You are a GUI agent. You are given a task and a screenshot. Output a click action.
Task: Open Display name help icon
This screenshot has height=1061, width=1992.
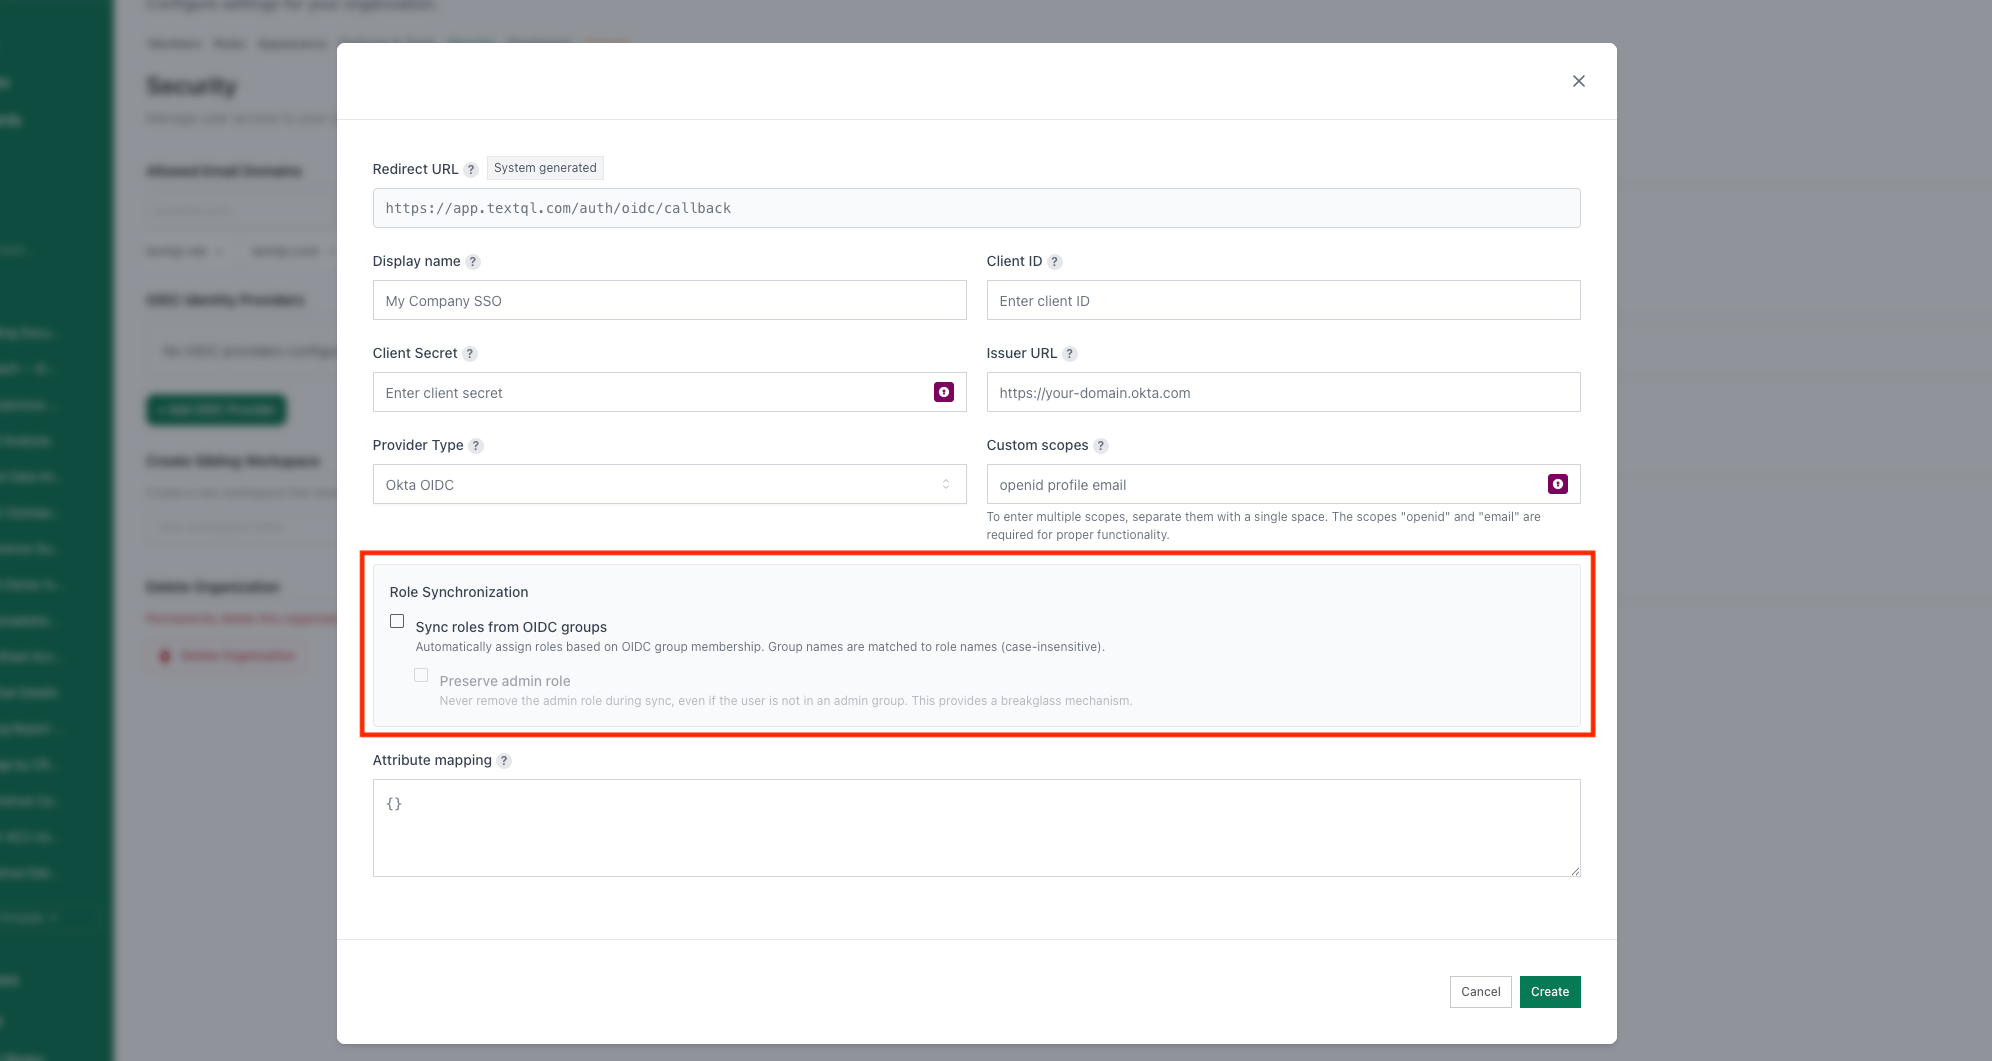click(x=473, y=262)
